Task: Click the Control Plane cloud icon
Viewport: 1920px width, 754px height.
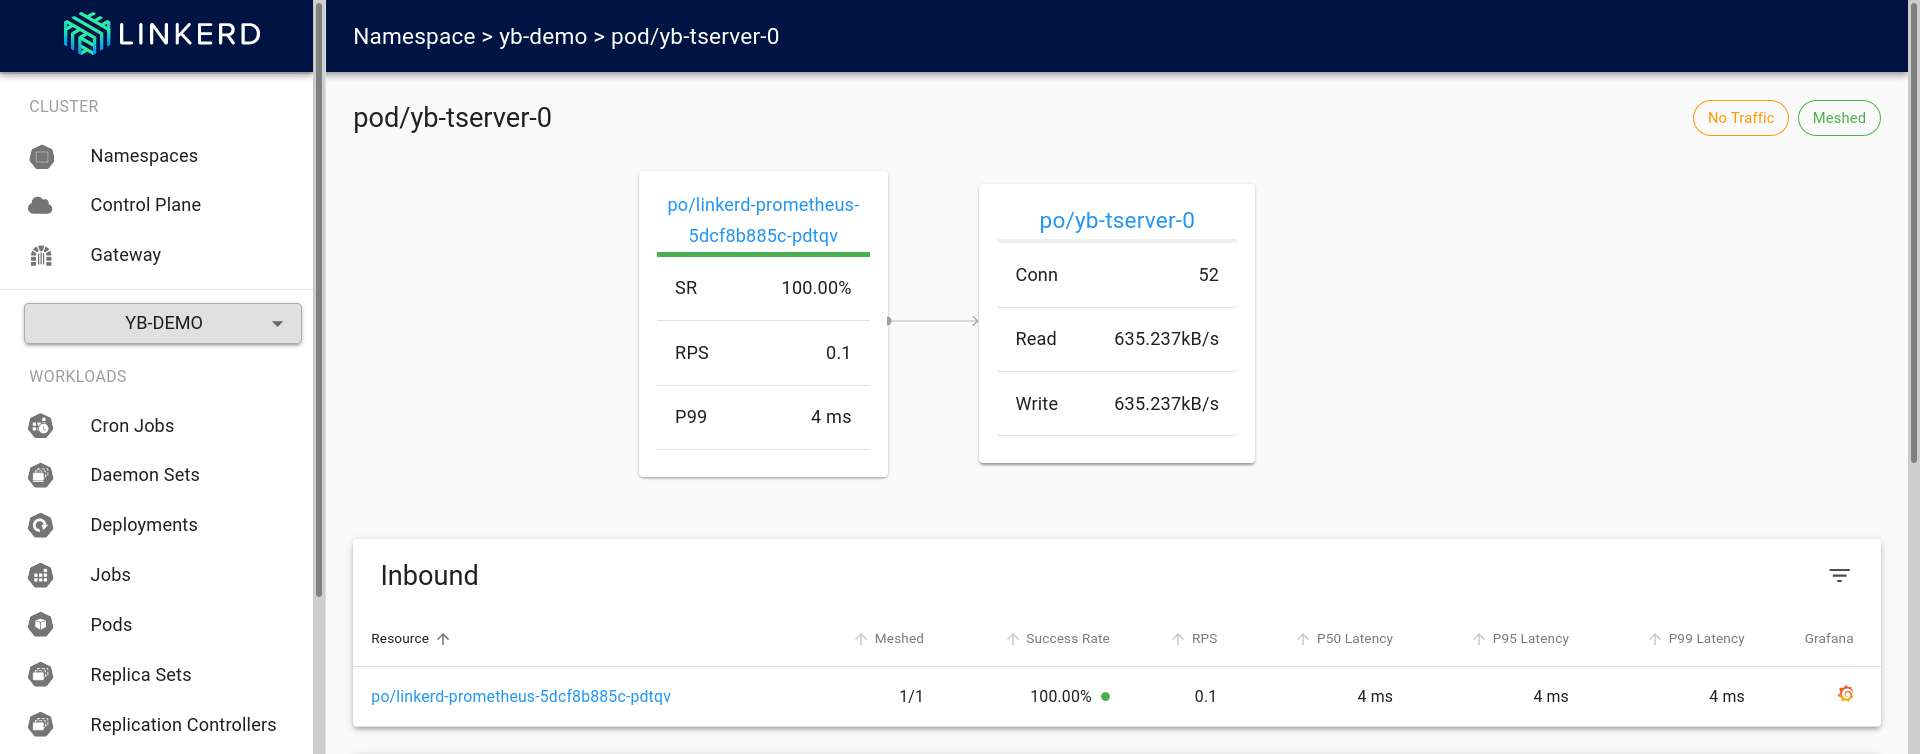Action: [41, 205]
